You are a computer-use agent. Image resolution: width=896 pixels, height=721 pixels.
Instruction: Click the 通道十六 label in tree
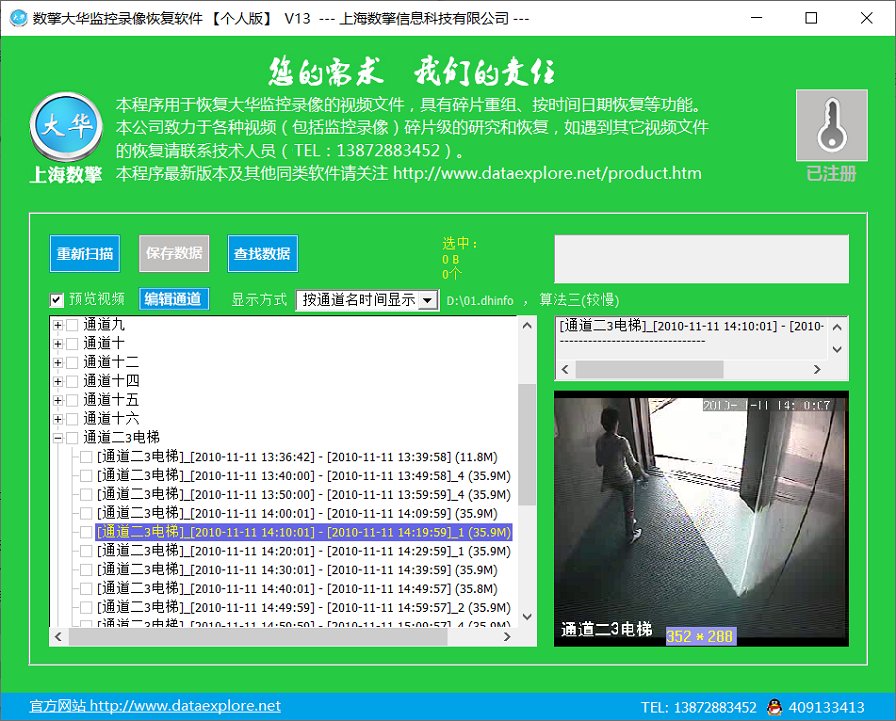point(111,419)
